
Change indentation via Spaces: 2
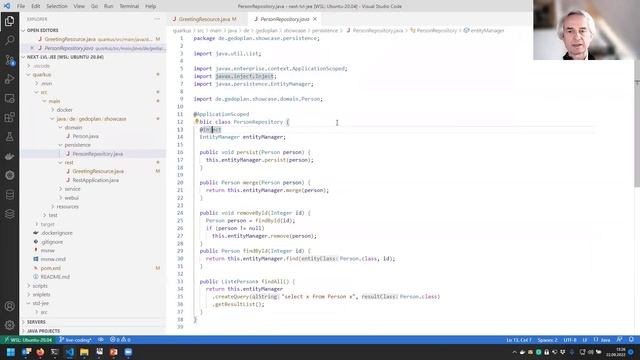pyautogui.click(x=547, y=340)
